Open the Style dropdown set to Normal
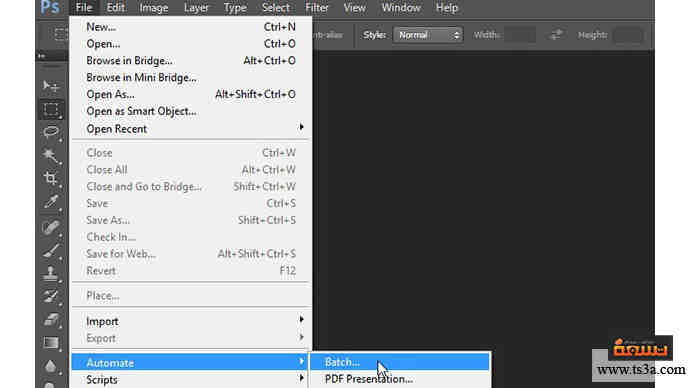 (428, 35)
